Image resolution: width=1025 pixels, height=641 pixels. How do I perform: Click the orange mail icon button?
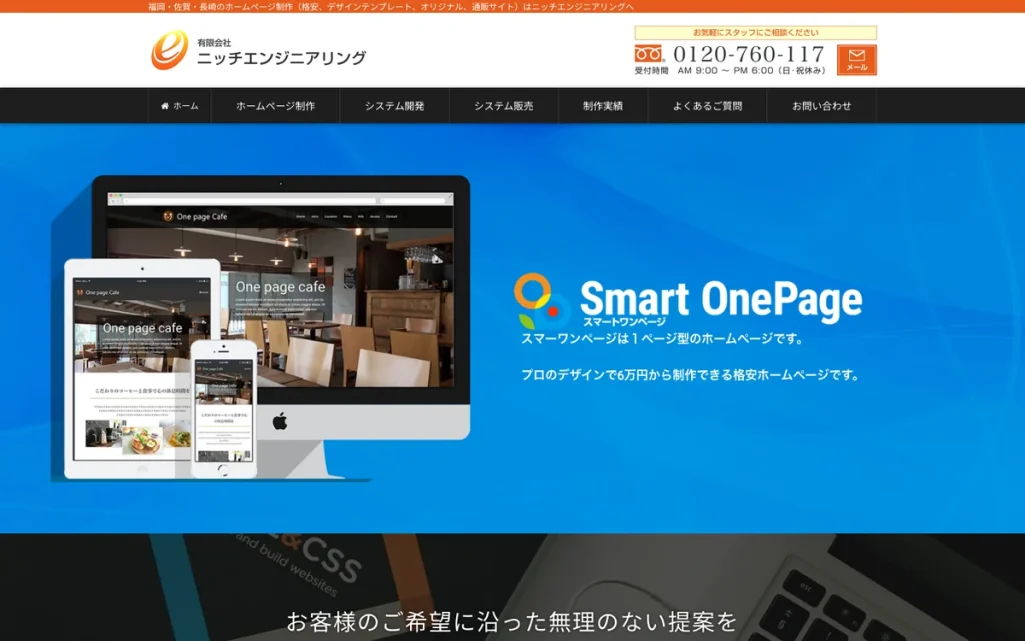[856, 60]
